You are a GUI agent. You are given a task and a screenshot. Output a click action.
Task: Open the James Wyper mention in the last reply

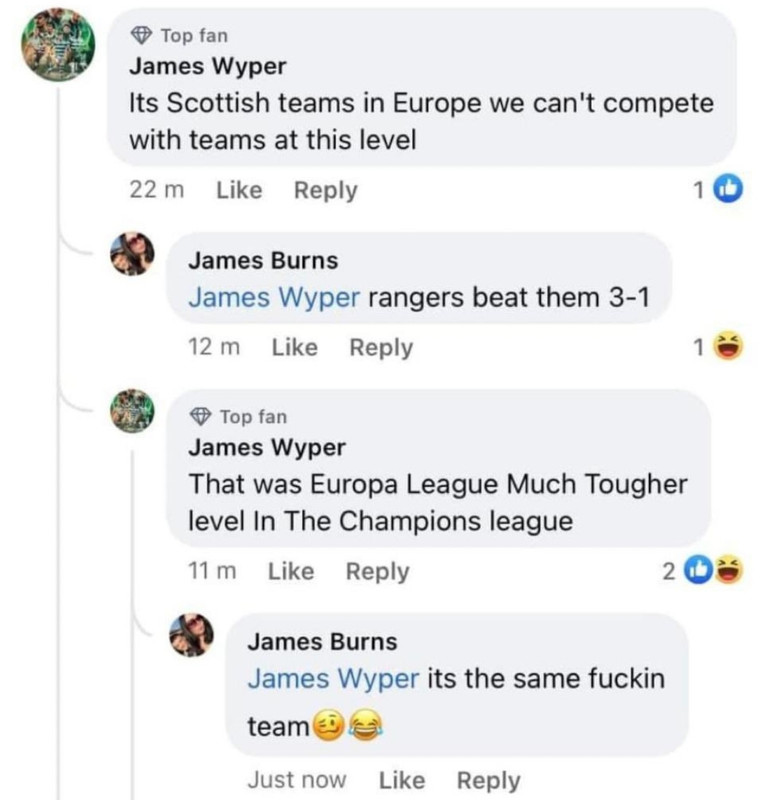[333, 679]
